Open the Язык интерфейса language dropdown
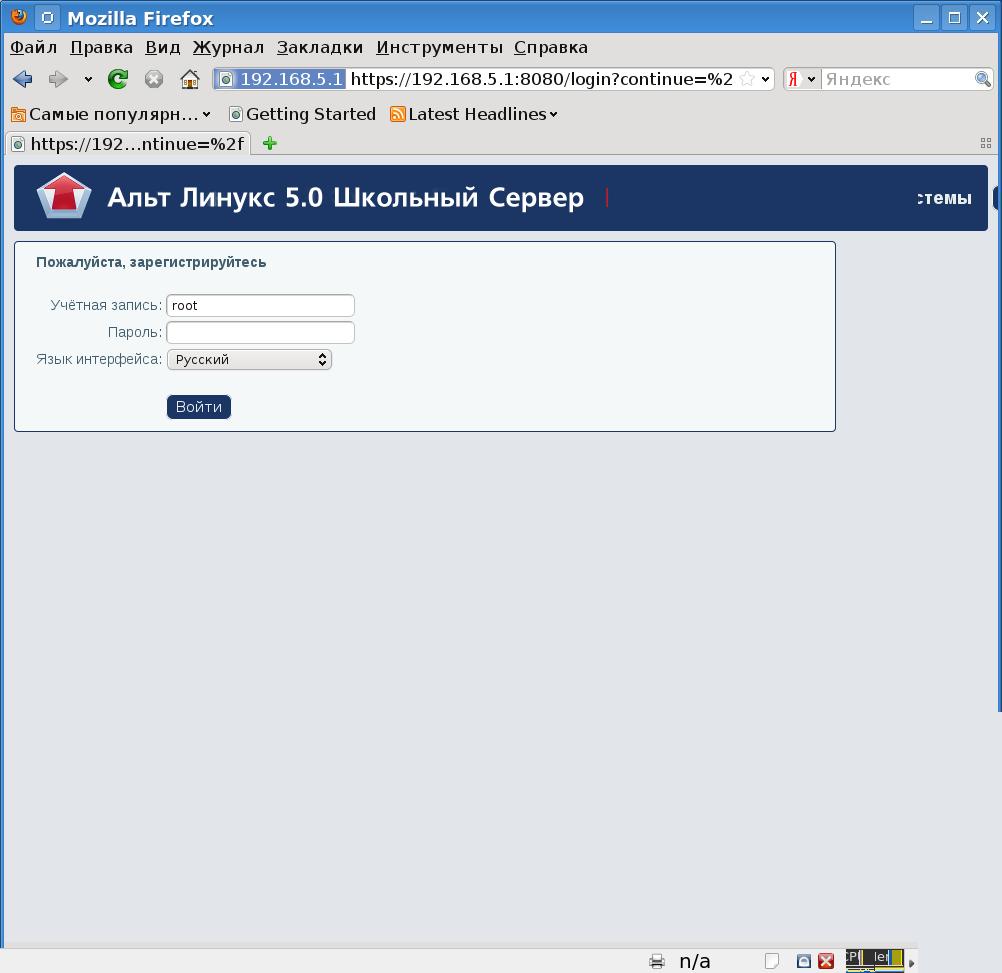Viewport: 1002px width, 973px height. tap(249, 359)
